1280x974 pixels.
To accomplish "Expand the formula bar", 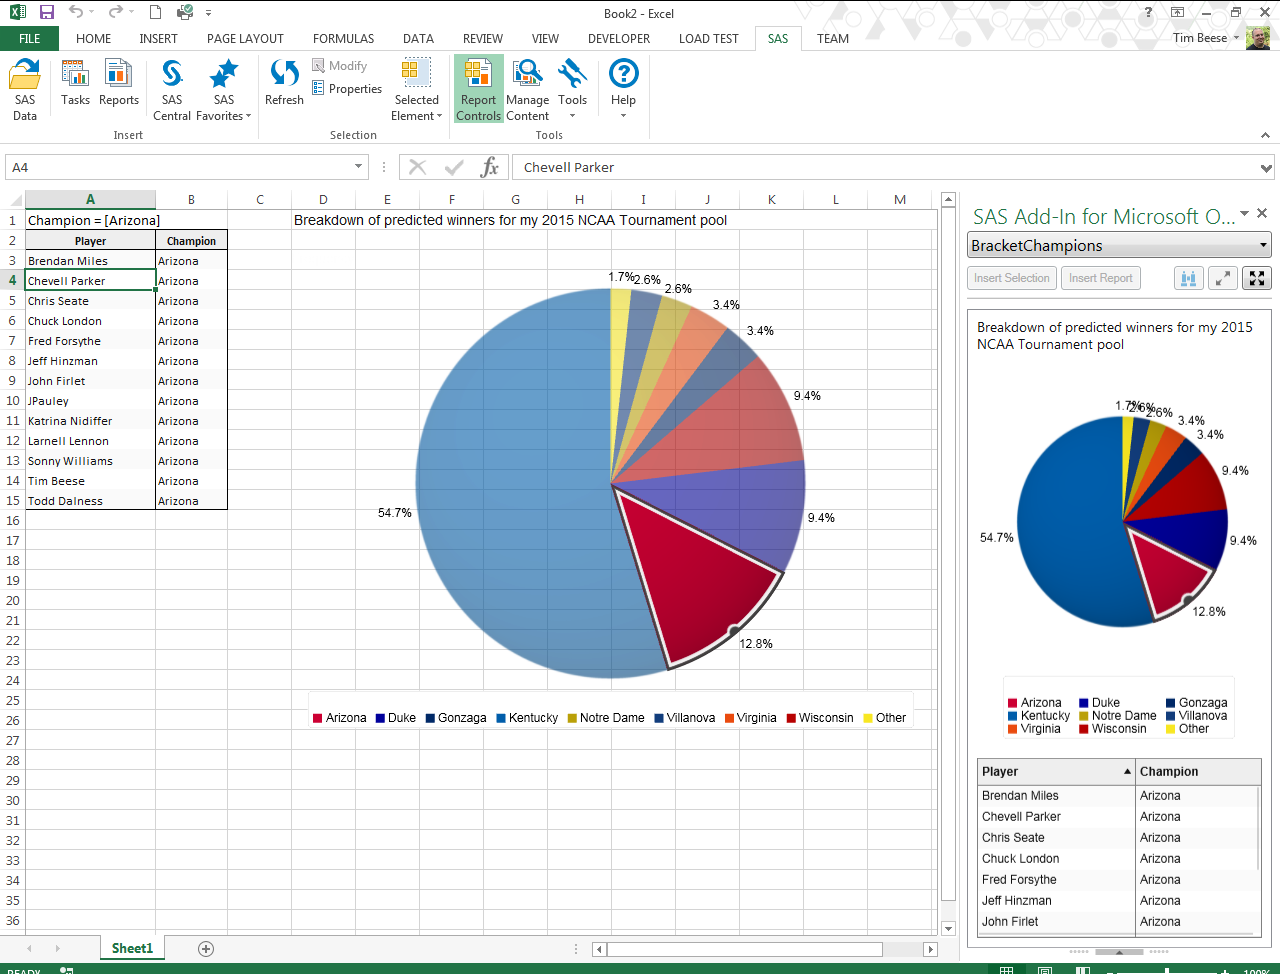I will click(x=1266, y=168).
